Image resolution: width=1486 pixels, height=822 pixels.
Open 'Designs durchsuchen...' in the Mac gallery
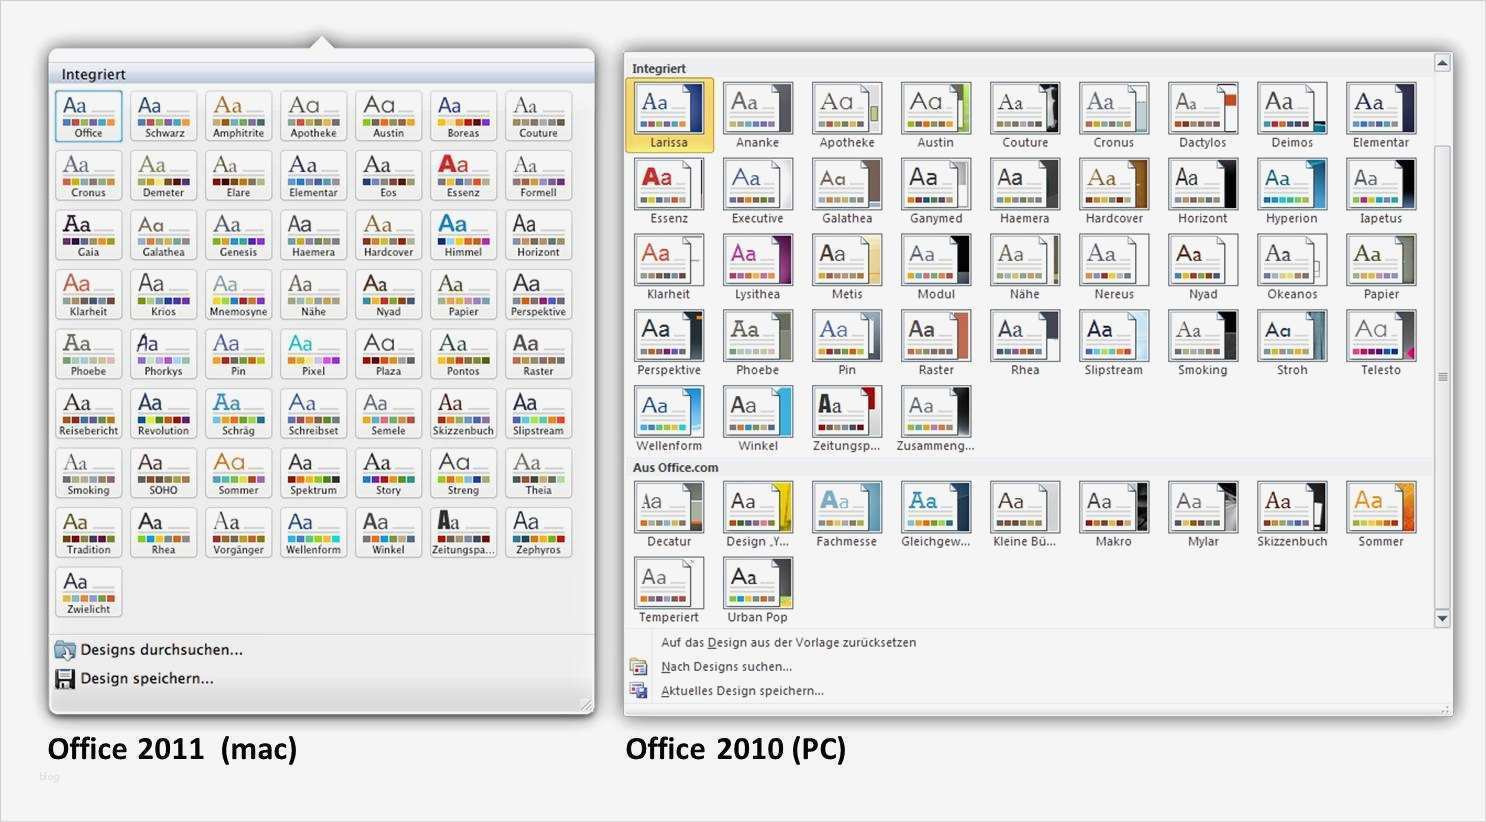(149, 650)
